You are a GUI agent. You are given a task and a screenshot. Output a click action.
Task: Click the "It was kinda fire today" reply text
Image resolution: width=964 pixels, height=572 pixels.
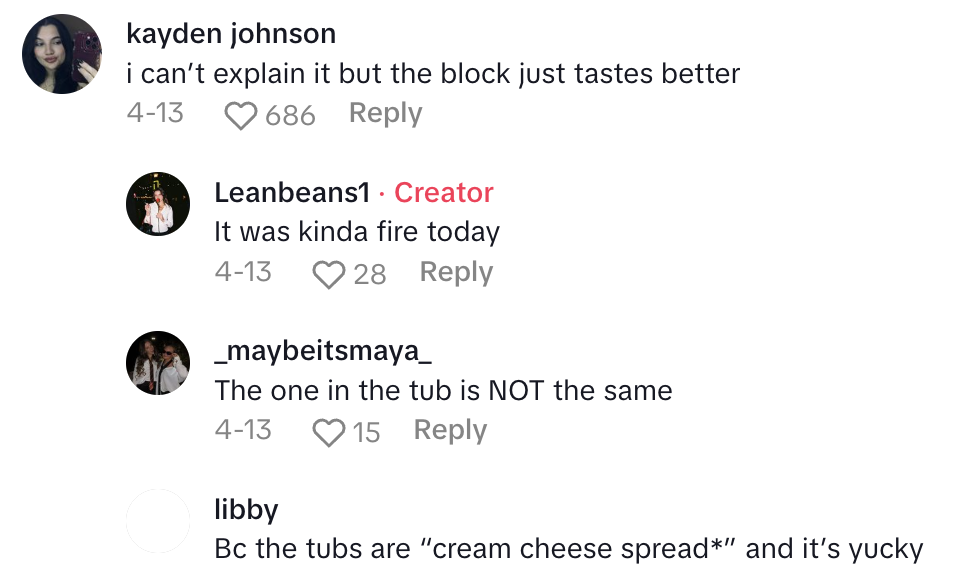[357, 232]
